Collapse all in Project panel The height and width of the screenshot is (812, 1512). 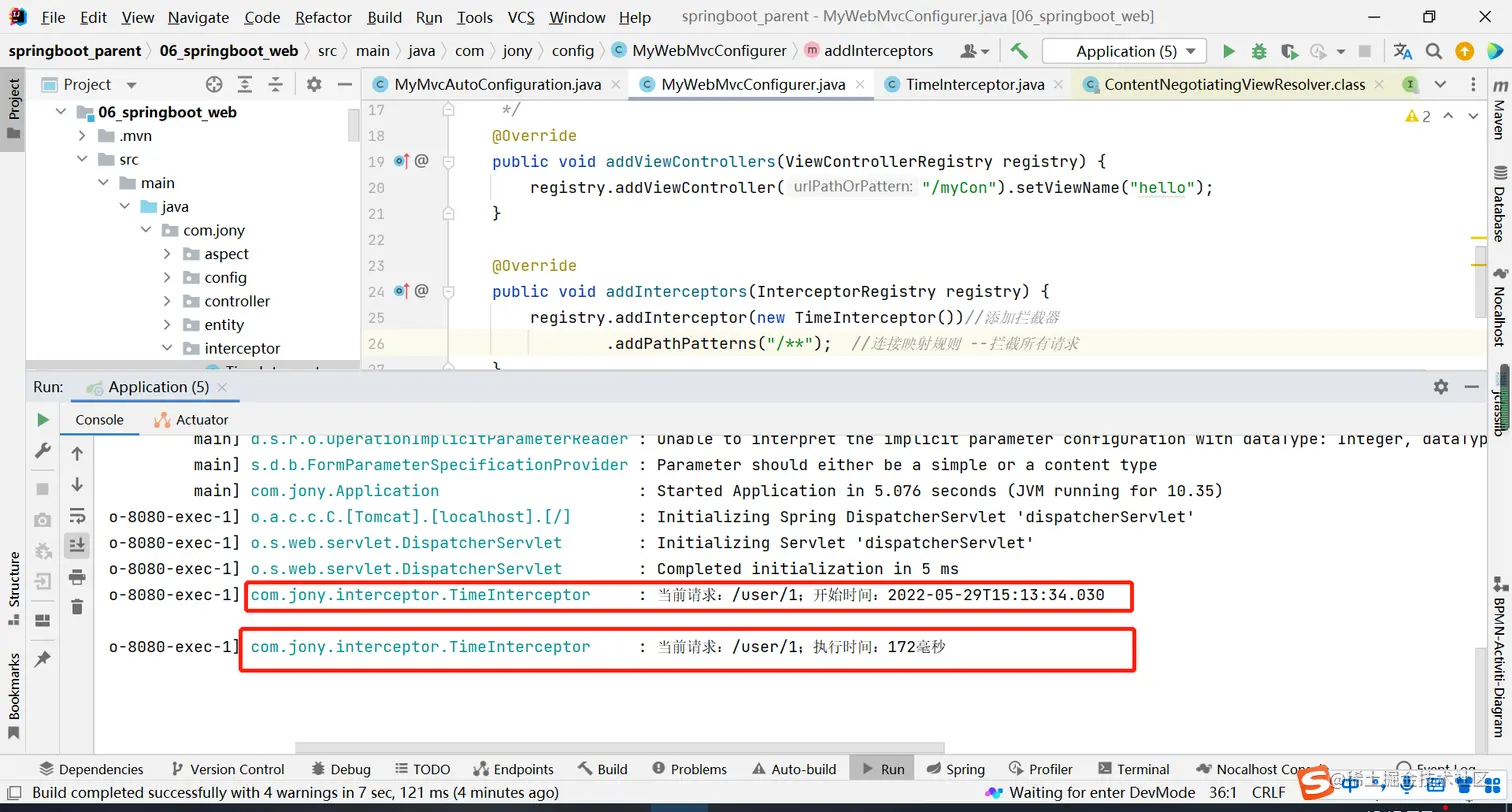[276, 85]
